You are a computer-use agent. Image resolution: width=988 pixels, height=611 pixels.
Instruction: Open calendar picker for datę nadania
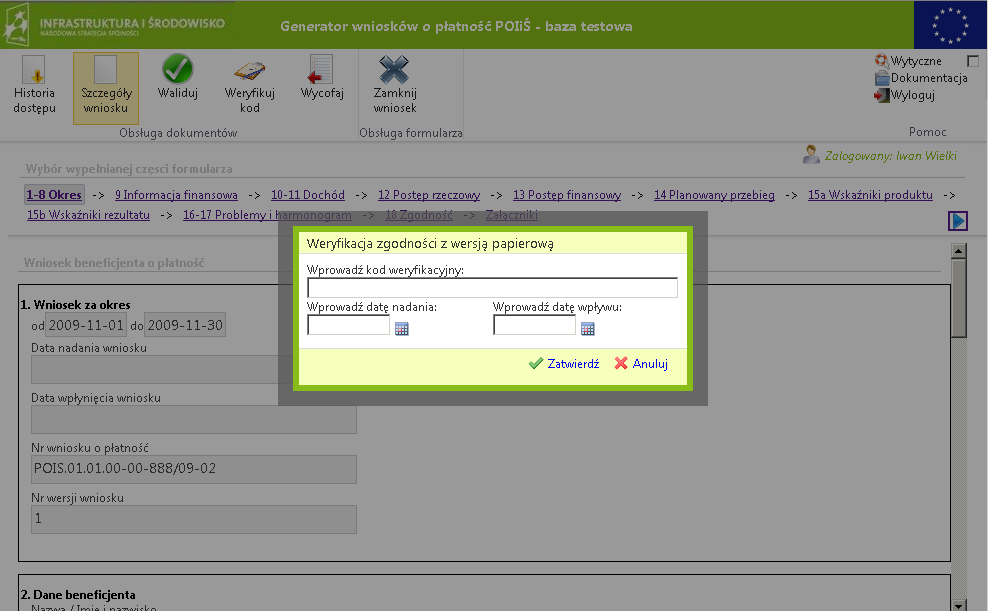pos(401,328)
